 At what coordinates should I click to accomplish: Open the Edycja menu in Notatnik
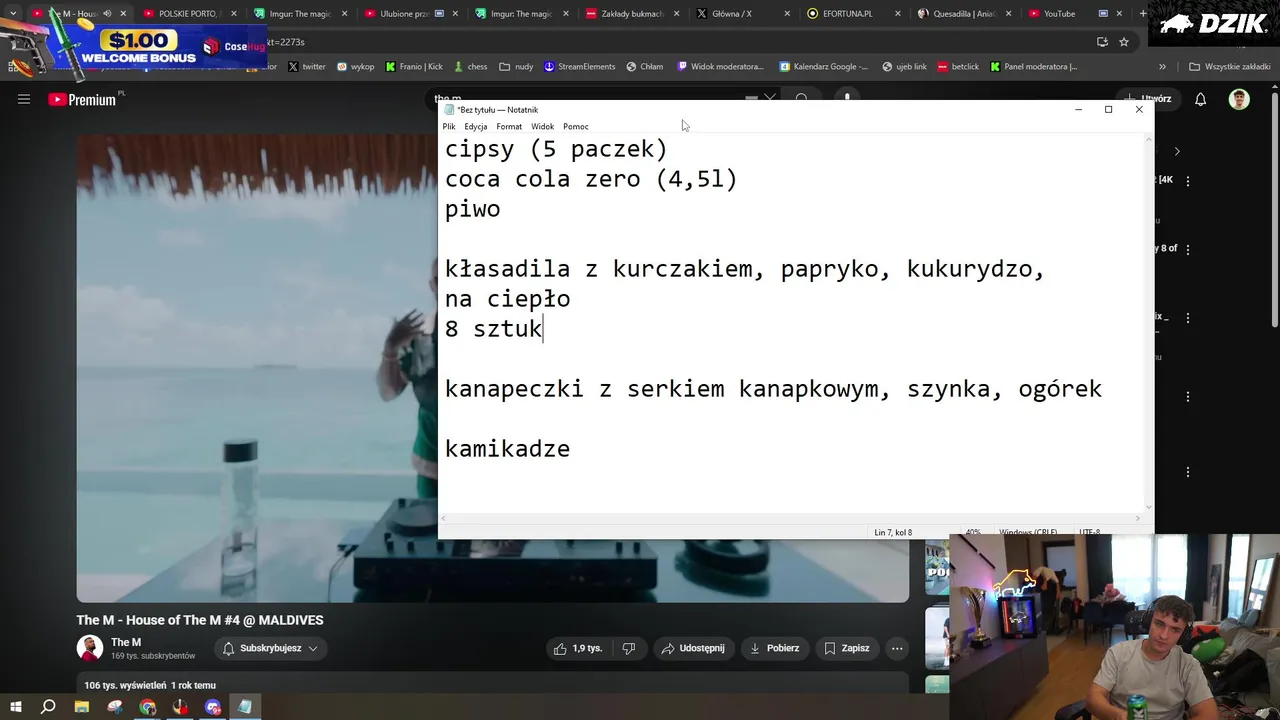pyautogui.click(x=476, y=126)
